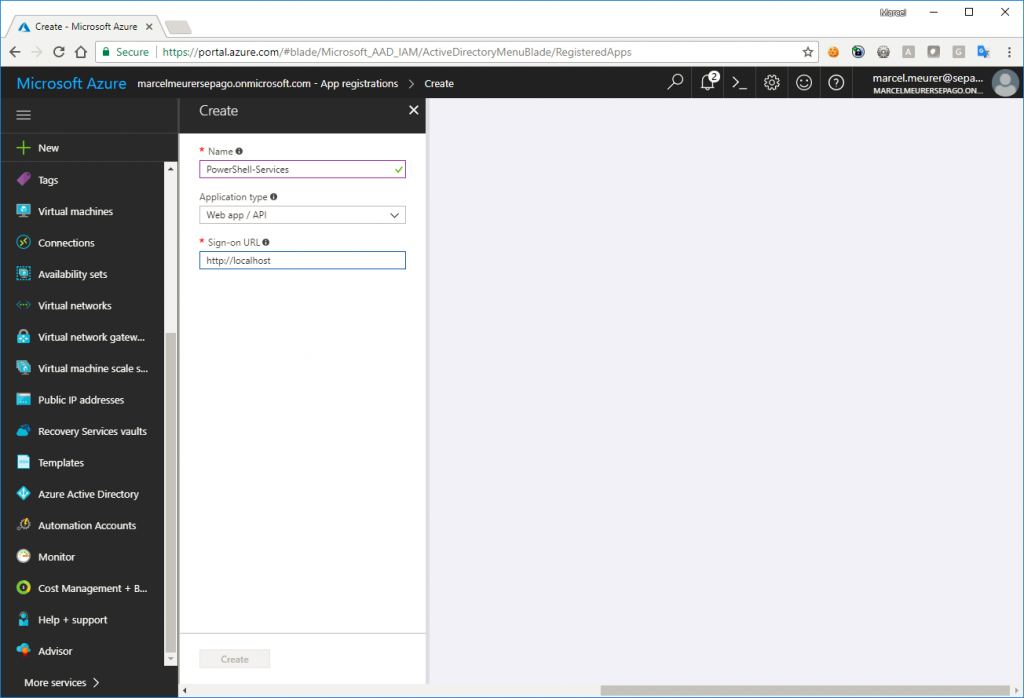
Task: Switch to the Create - Microsoft Azure tab
Action: click(x=85, y=27)
